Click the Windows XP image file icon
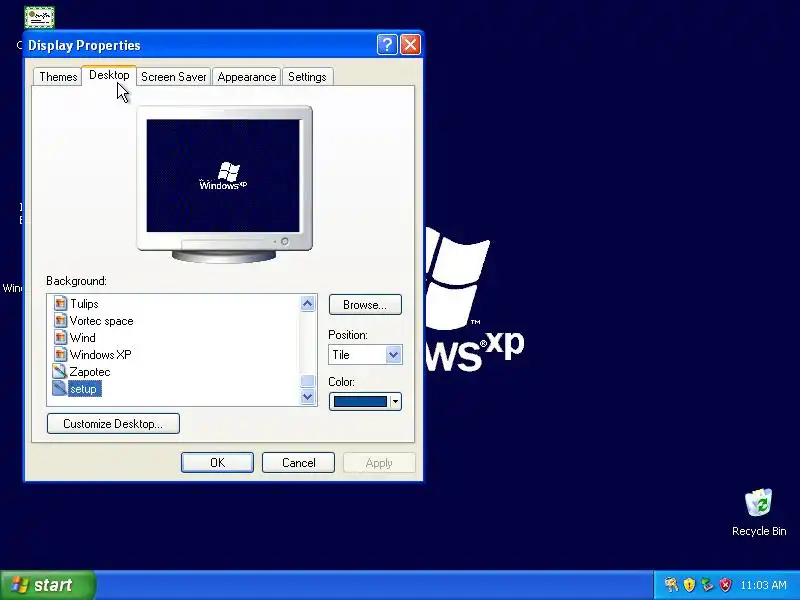 60,354
